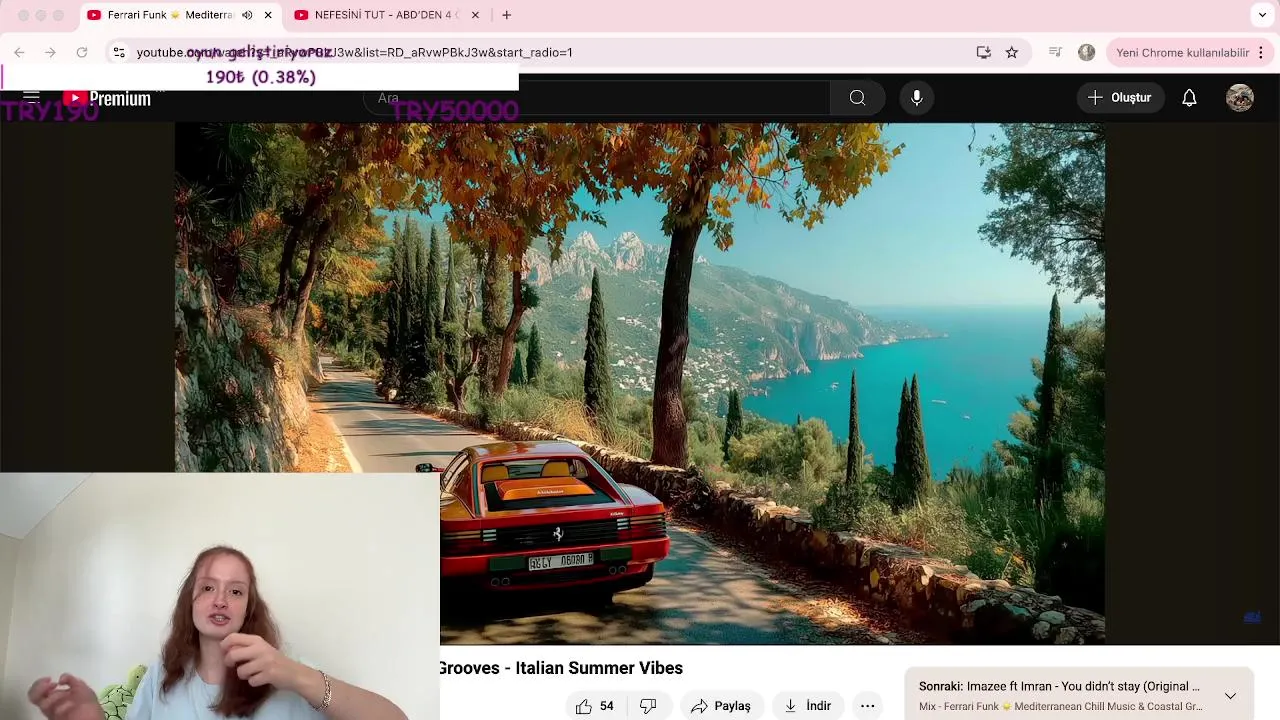
Task: Start voice search with microphone icon
Action: [x=916, y=97]
